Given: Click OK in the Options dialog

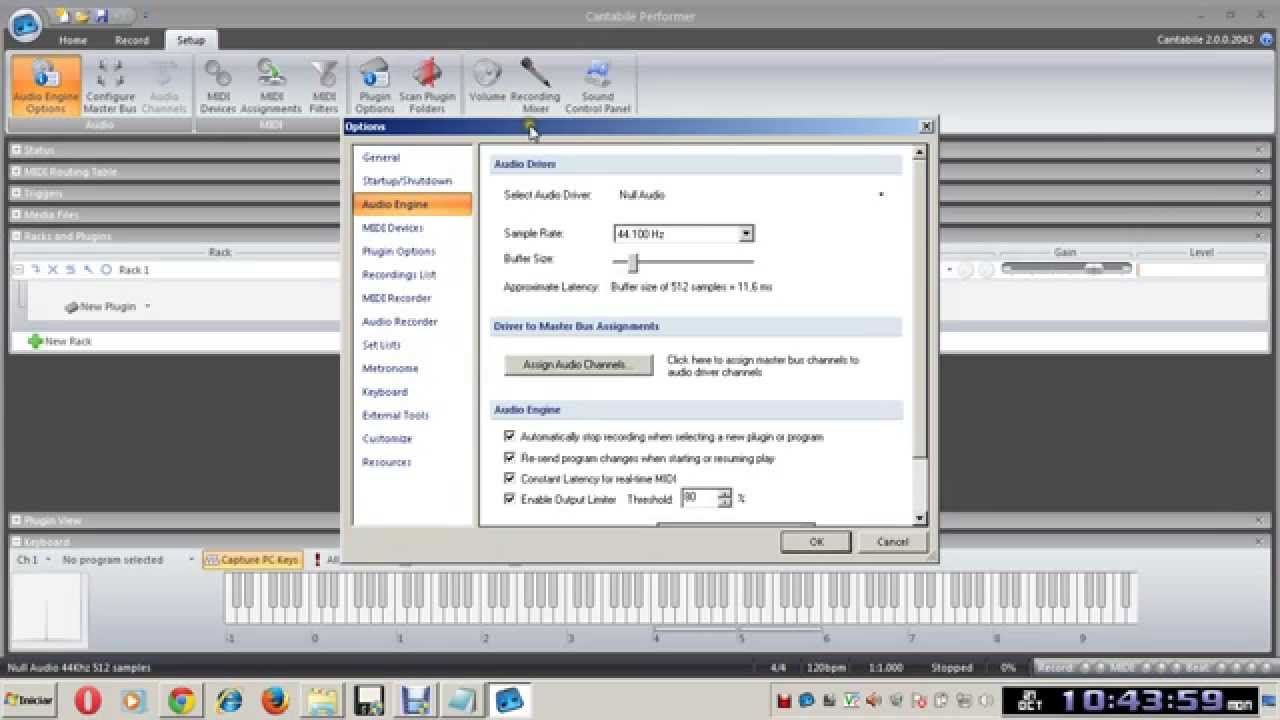Looking at the screenshot, I should point(817,541).
